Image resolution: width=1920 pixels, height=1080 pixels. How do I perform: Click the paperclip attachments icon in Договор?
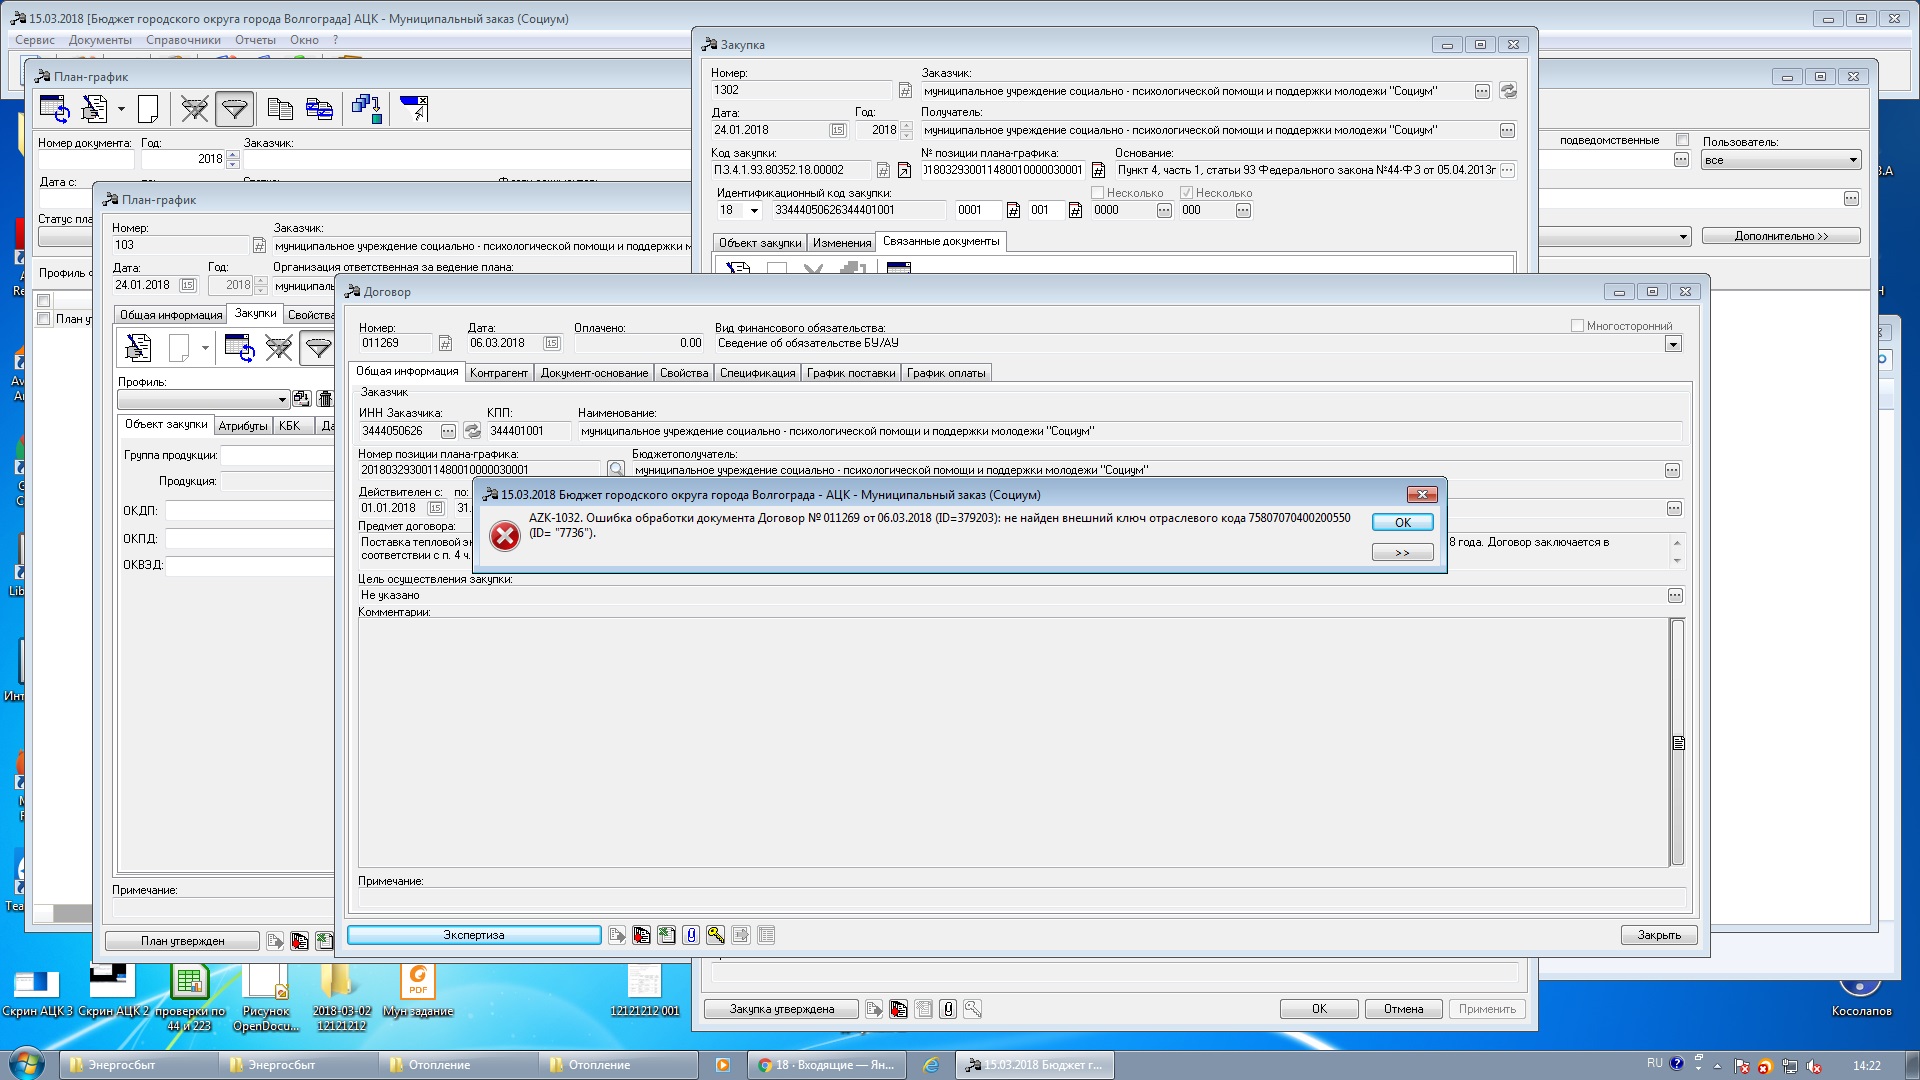[x=691, y=935]
